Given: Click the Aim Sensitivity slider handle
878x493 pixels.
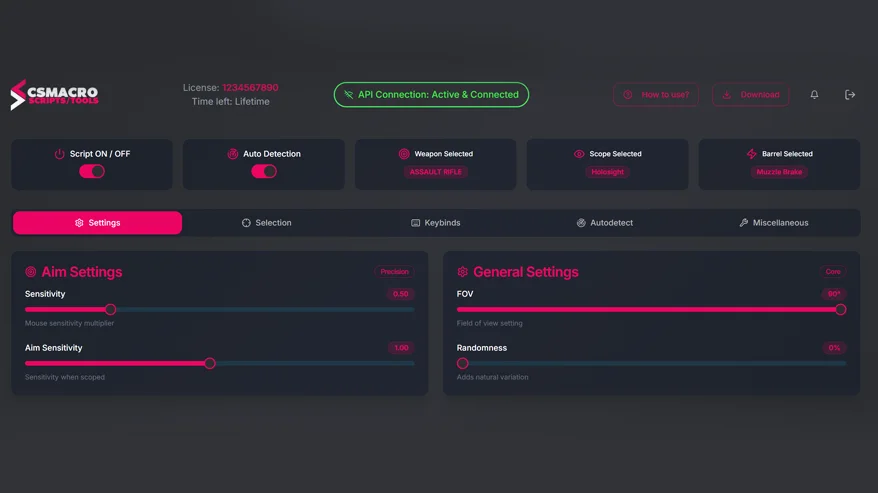Looking at the screenshot, I should [210, 364].
